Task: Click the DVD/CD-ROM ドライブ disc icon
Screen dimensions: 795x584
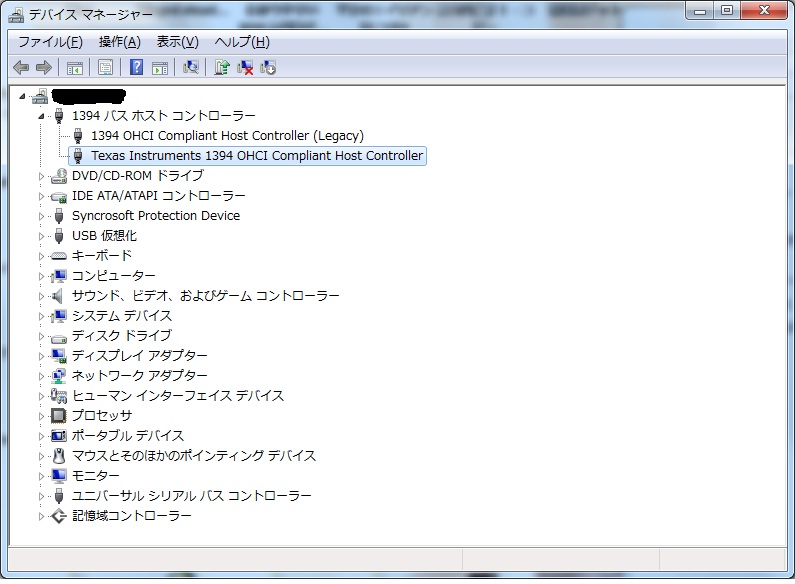Action: [59, 176]
